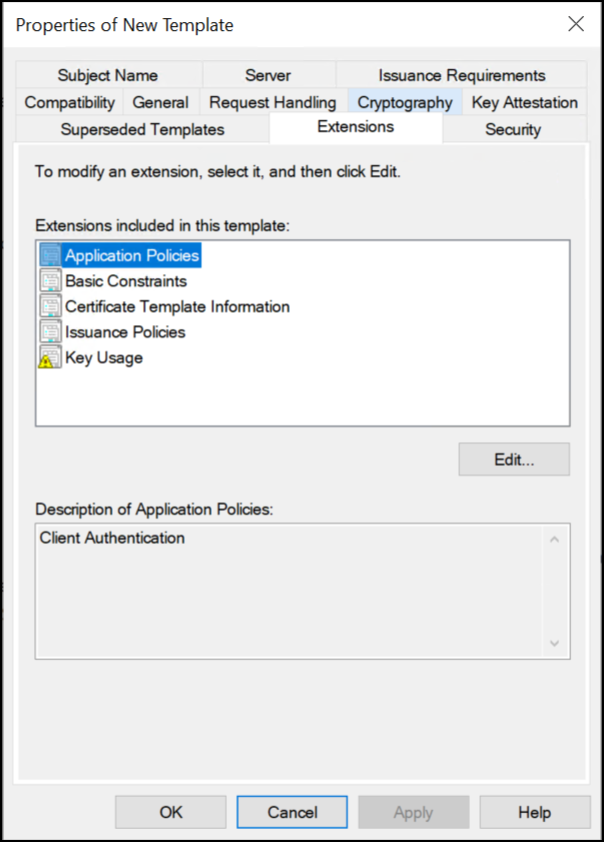Click the Certificate Template Information icon
Image resolution: width=604 pixels, height=842 pixels.
coord(50,306)
